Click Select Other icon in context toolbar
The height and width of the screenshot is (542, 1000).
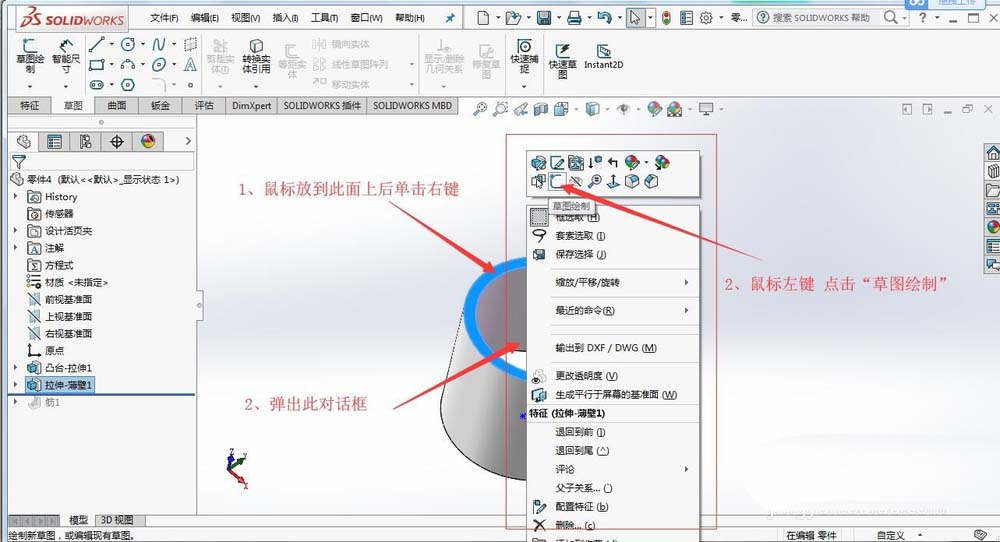539,181
